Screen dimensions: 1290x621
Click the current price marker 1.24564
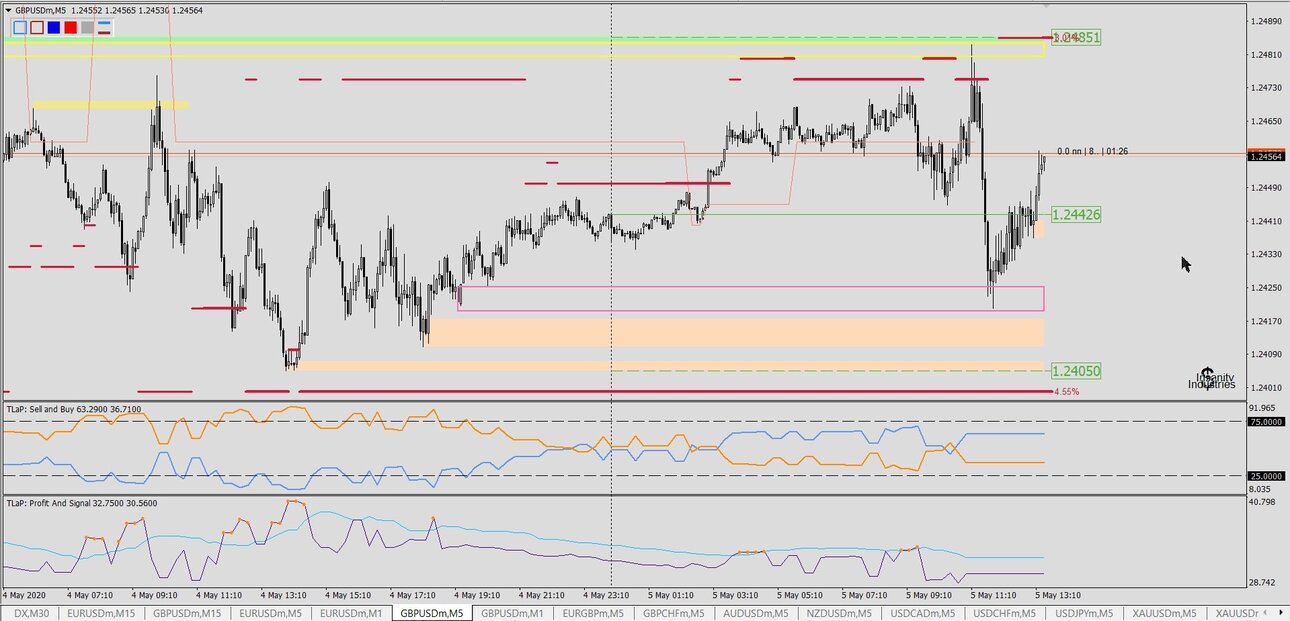pos(1266,156)
